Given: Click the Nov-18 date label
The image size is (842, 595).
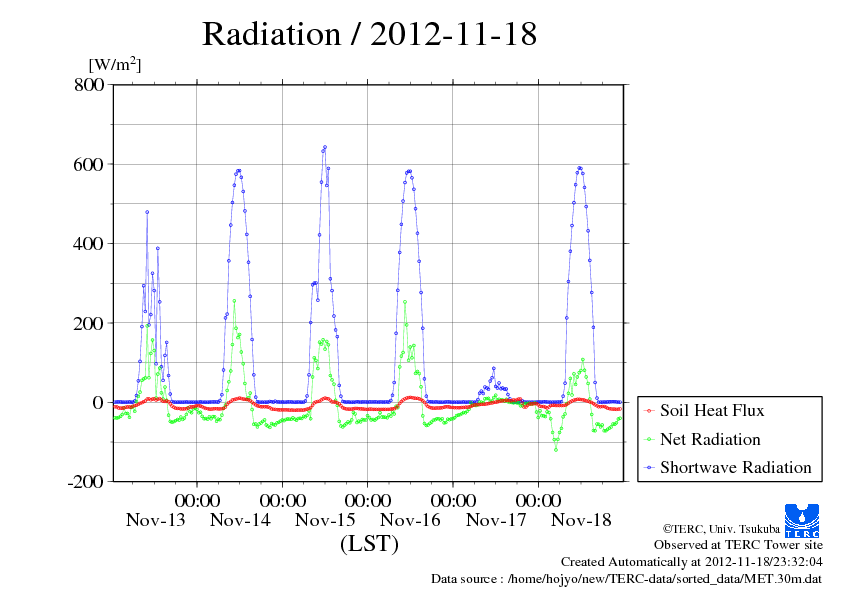Looking at the screenshot, I should point(581,520).
